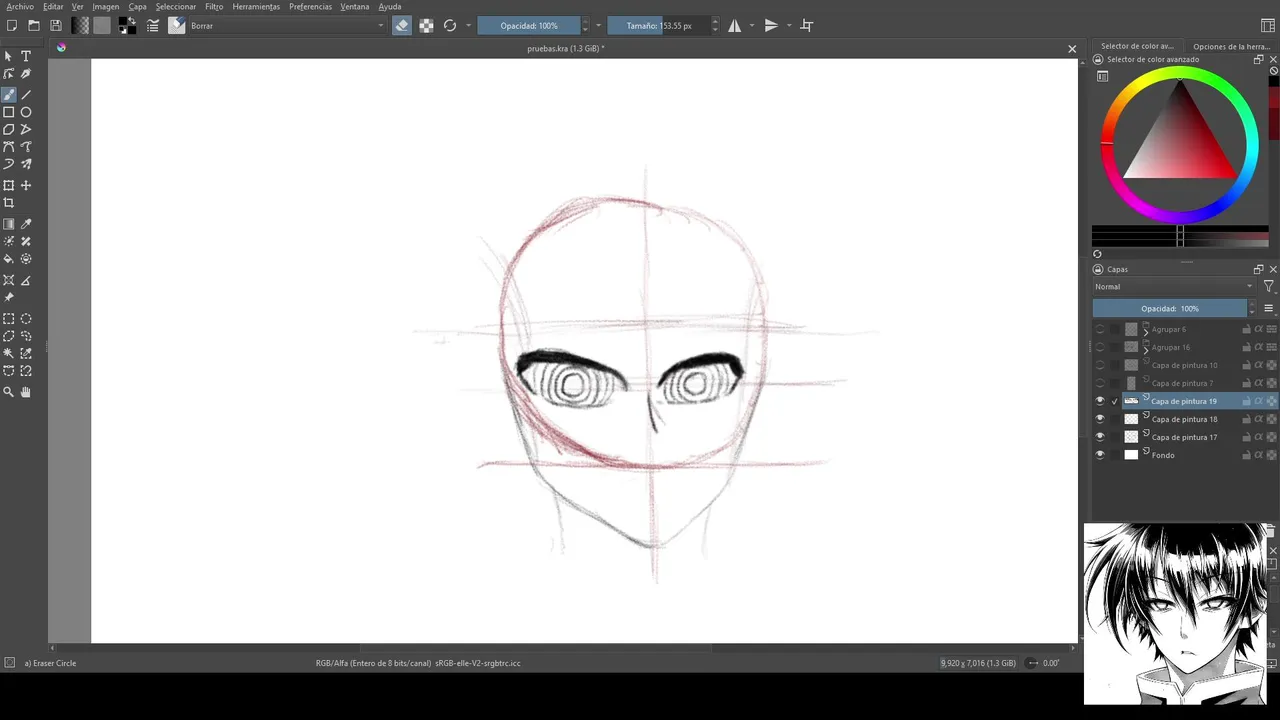Select the Color Sampler eyedropper tool
Image resolution: width=1280 pixels, height=720 pixels.
click(x=26, y=224)
